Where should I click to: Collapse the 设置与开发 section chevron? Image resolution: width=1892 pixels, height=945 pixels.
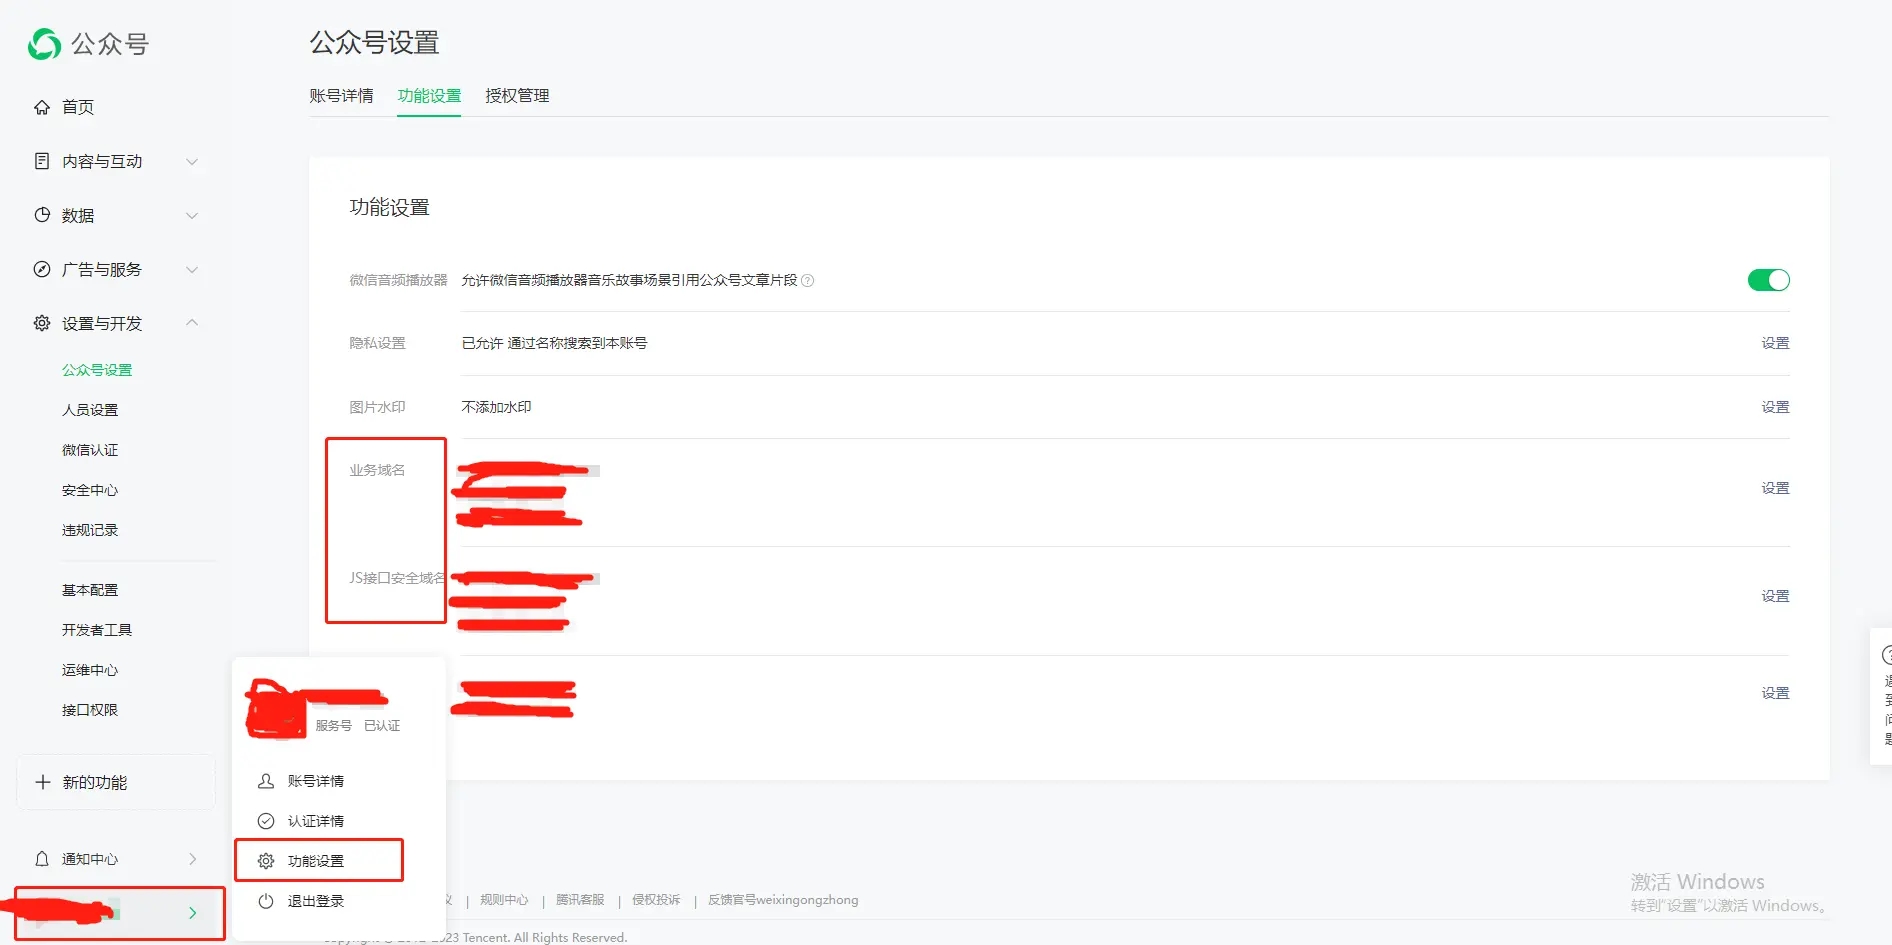click(192, 322)
